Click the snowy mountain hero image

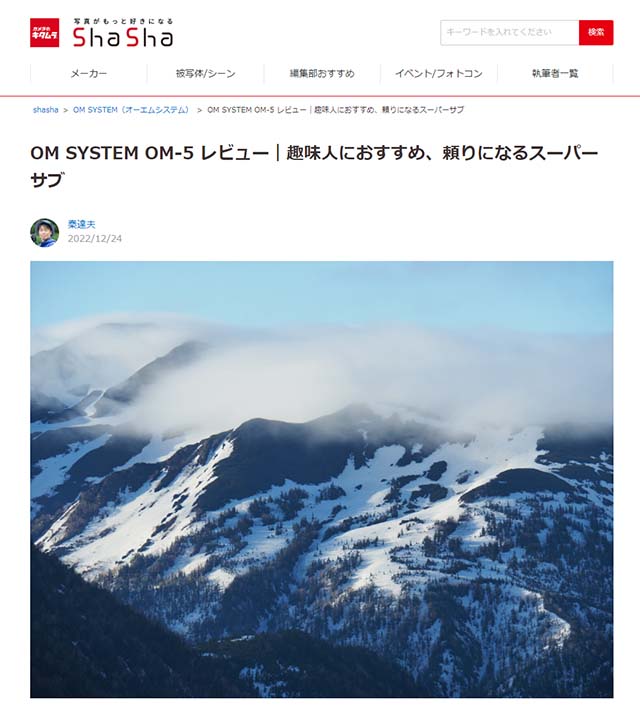pyautogui.click(x=321, y=479)
